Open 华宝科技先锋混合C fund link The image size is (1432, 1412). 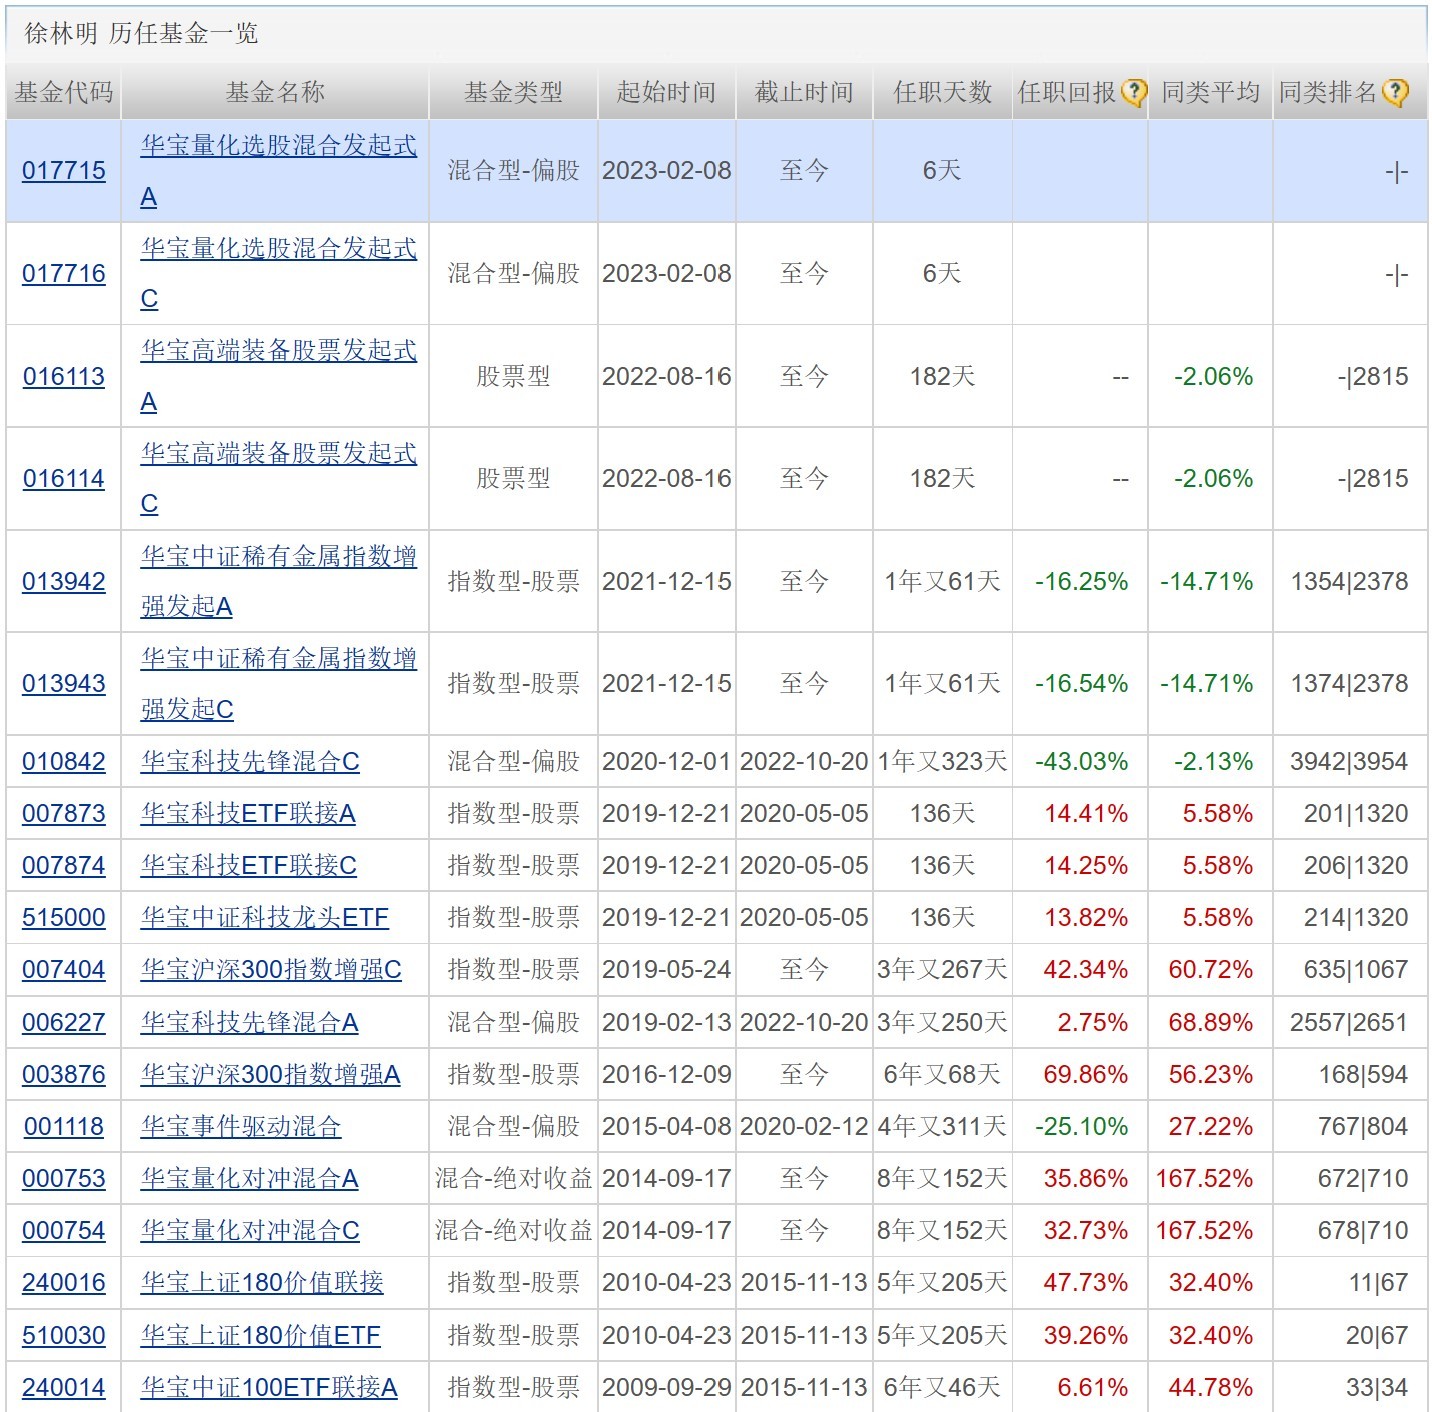pos(250,762)
